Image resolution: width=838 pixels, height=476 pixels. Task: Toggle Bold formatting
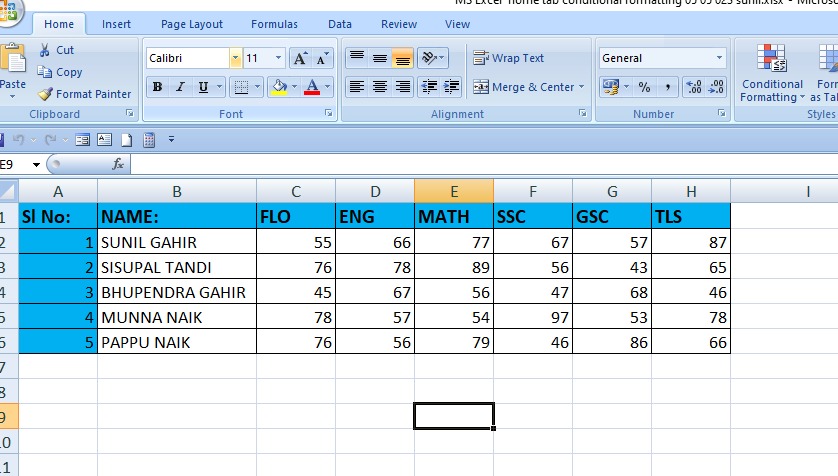(157, 87)
